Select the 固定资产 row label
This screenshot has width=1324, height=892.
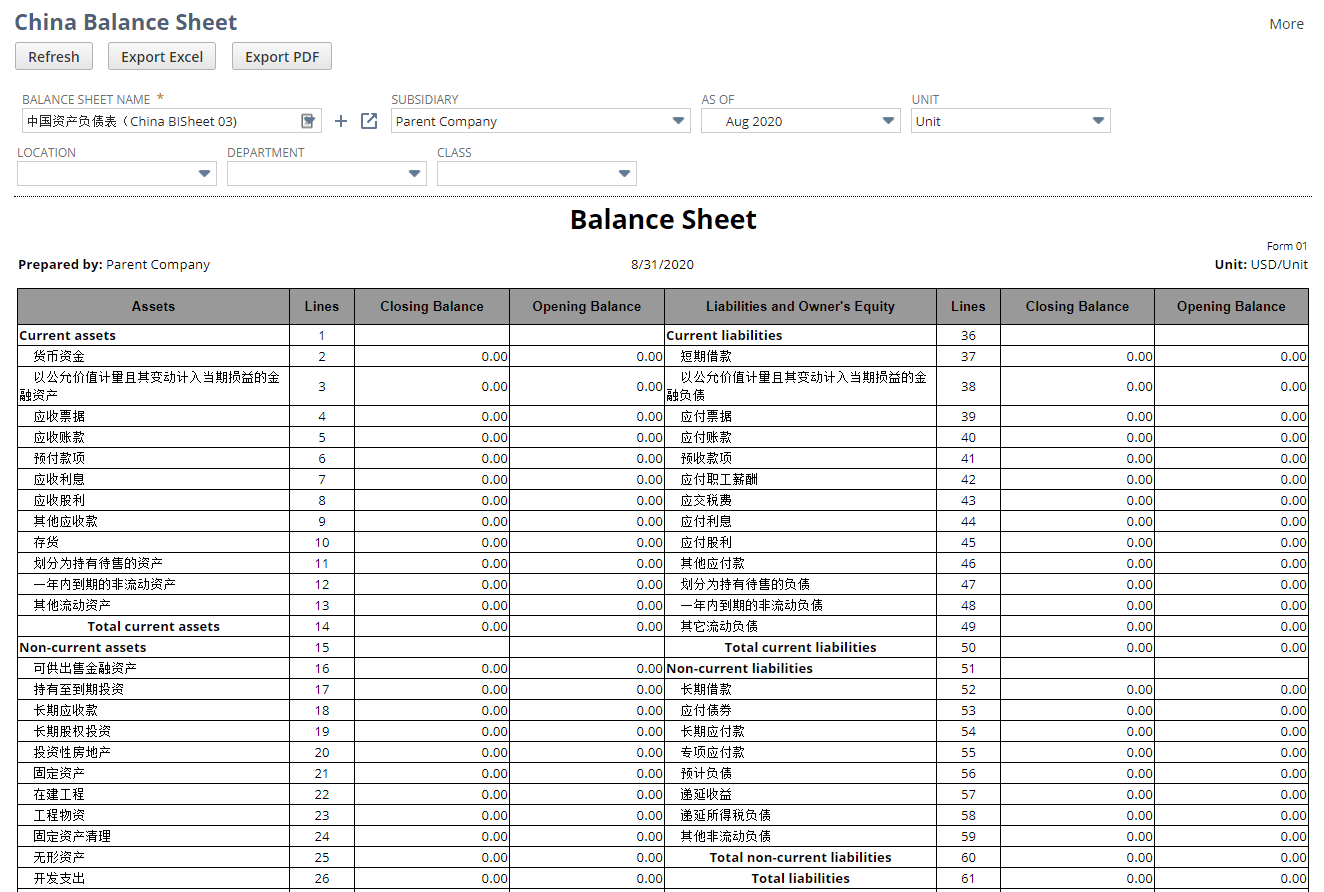coord(59,774)
